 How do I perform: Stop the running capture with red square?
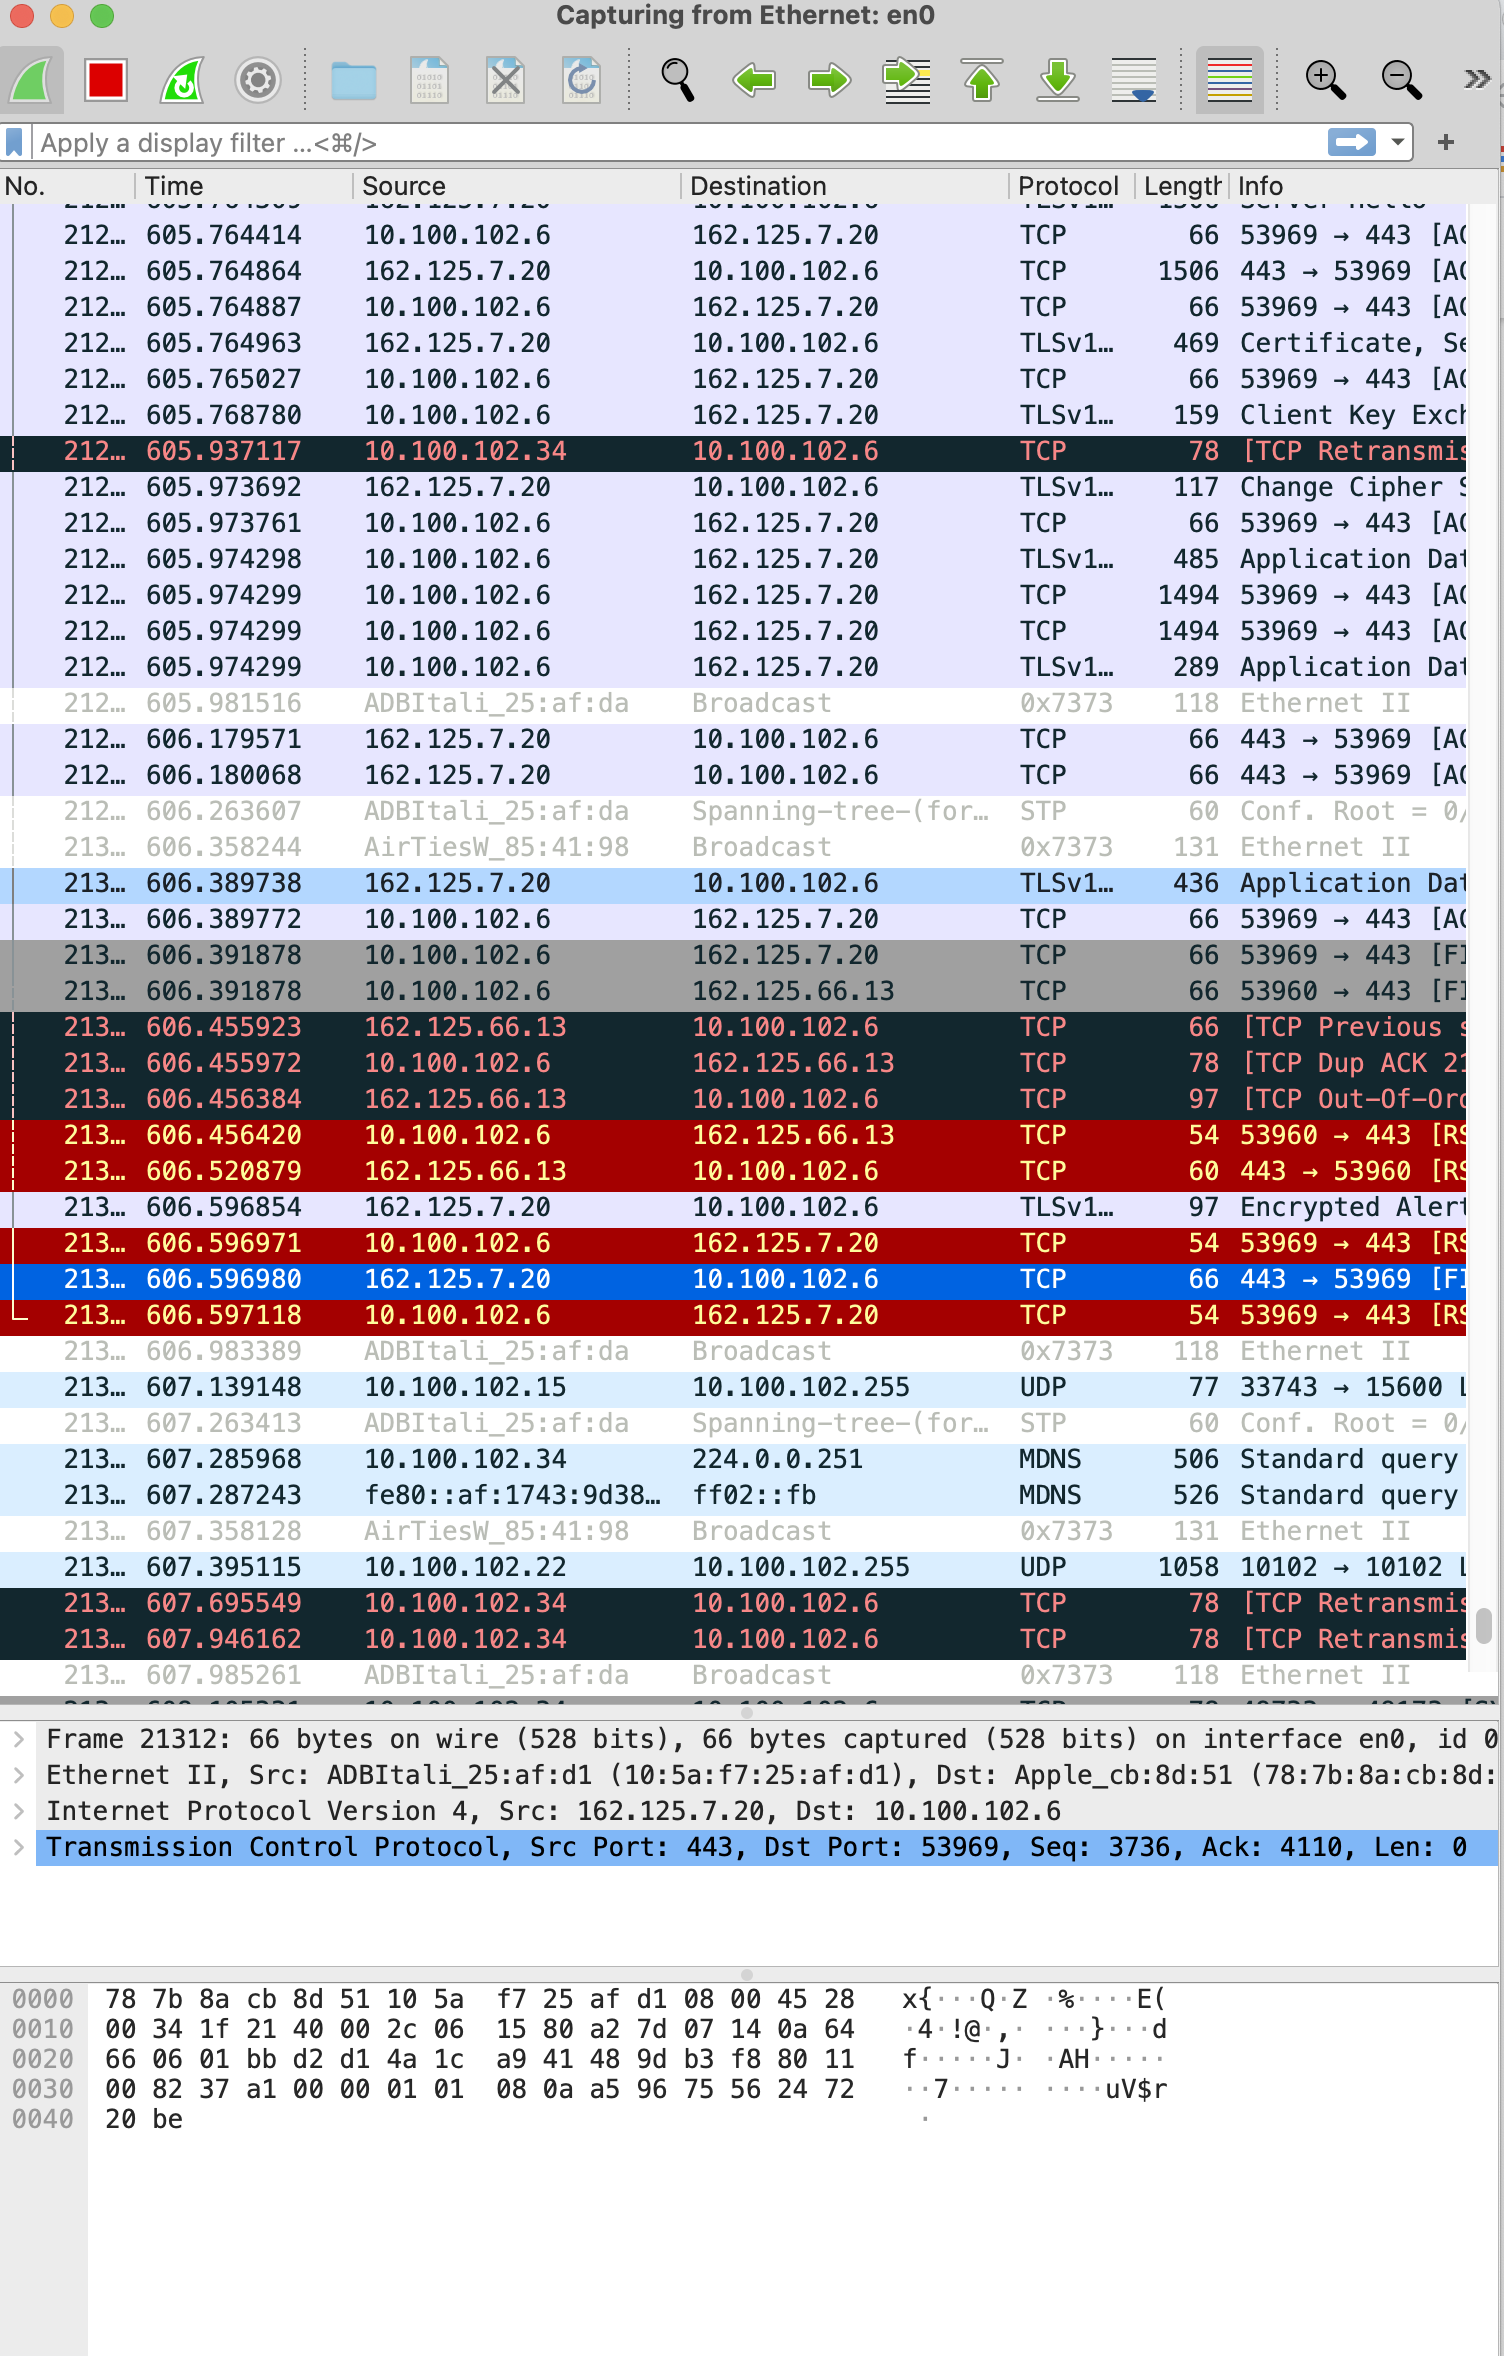click(x=105, y=80)
